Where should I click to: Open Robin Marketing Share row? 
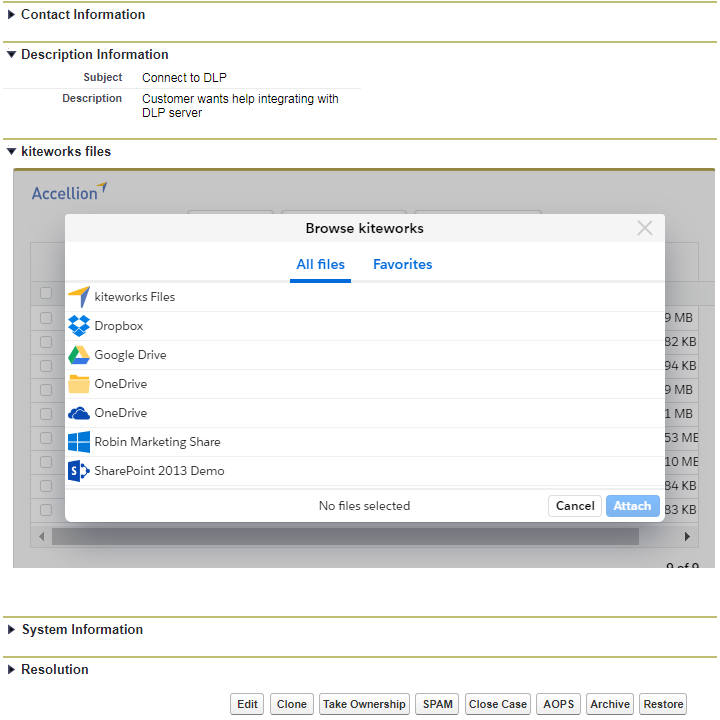tap(365, 442)
